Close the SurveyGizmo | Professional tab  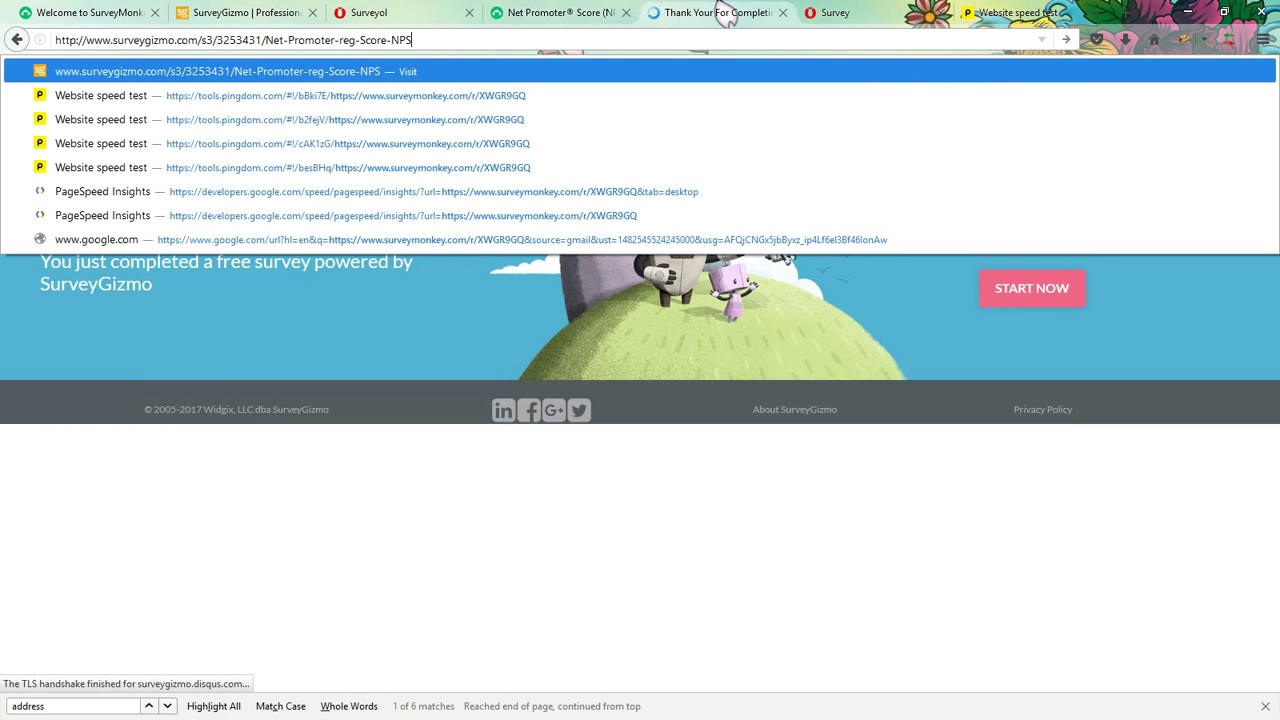point(312,13)
